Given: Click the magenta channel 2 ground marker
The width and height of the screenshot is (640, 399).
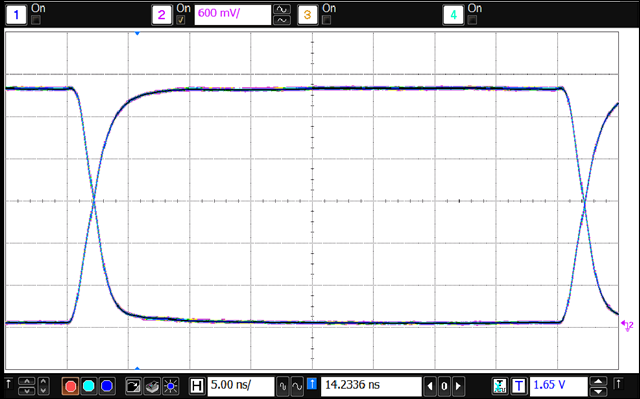Looking at the screenshot, I should click(627, 325).
